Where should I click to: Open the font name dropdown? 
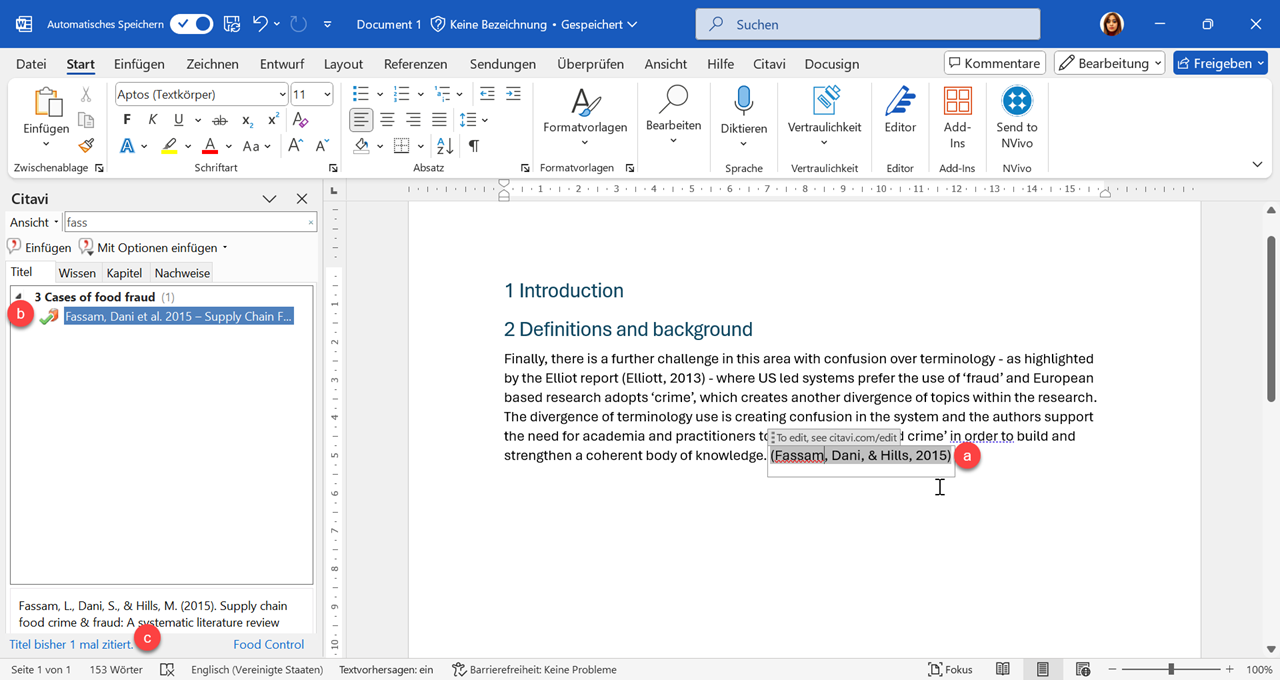pyautogui.click(x=282, y=95)
